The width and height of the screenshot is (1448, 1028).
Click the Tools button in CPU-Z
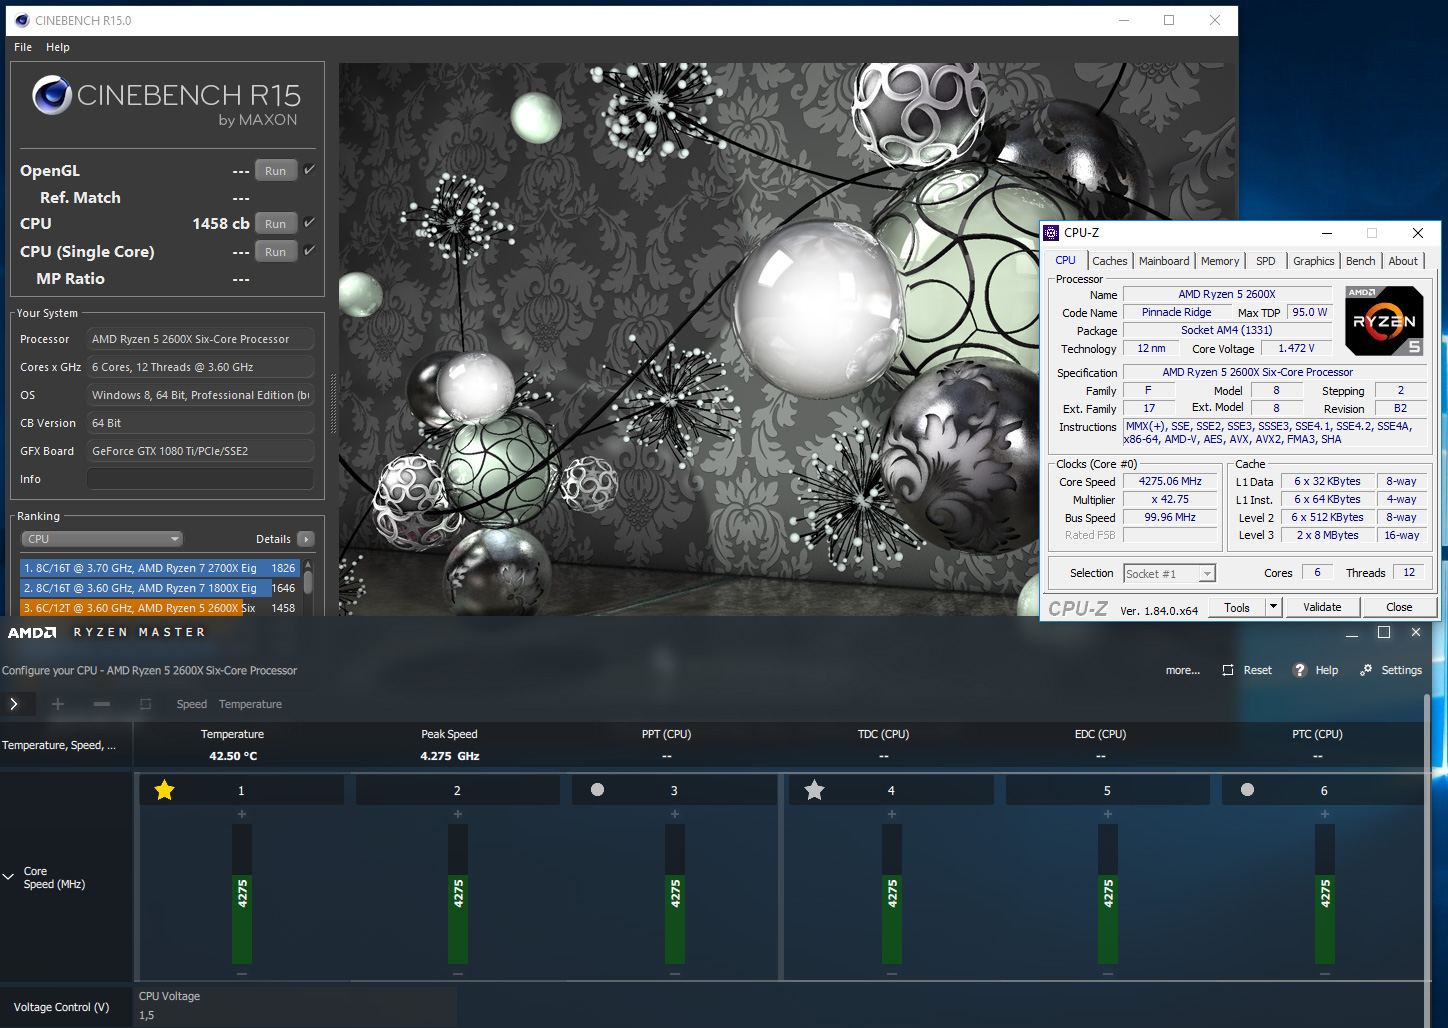click(x=1237, y=607)
